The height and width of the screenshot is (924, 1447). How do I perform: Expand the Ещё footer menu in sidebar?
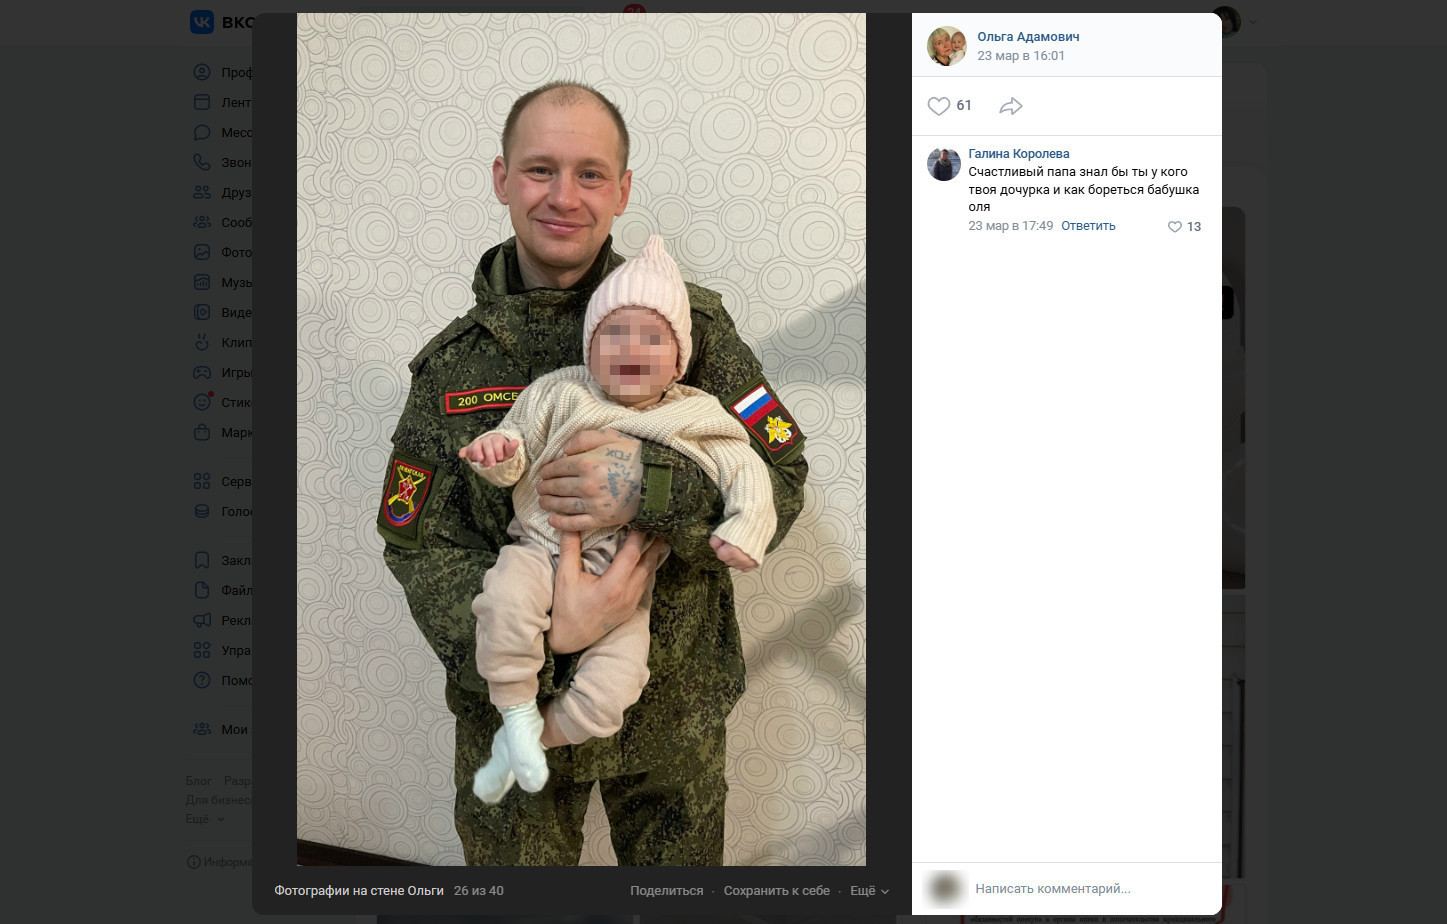tap(204, 819)
